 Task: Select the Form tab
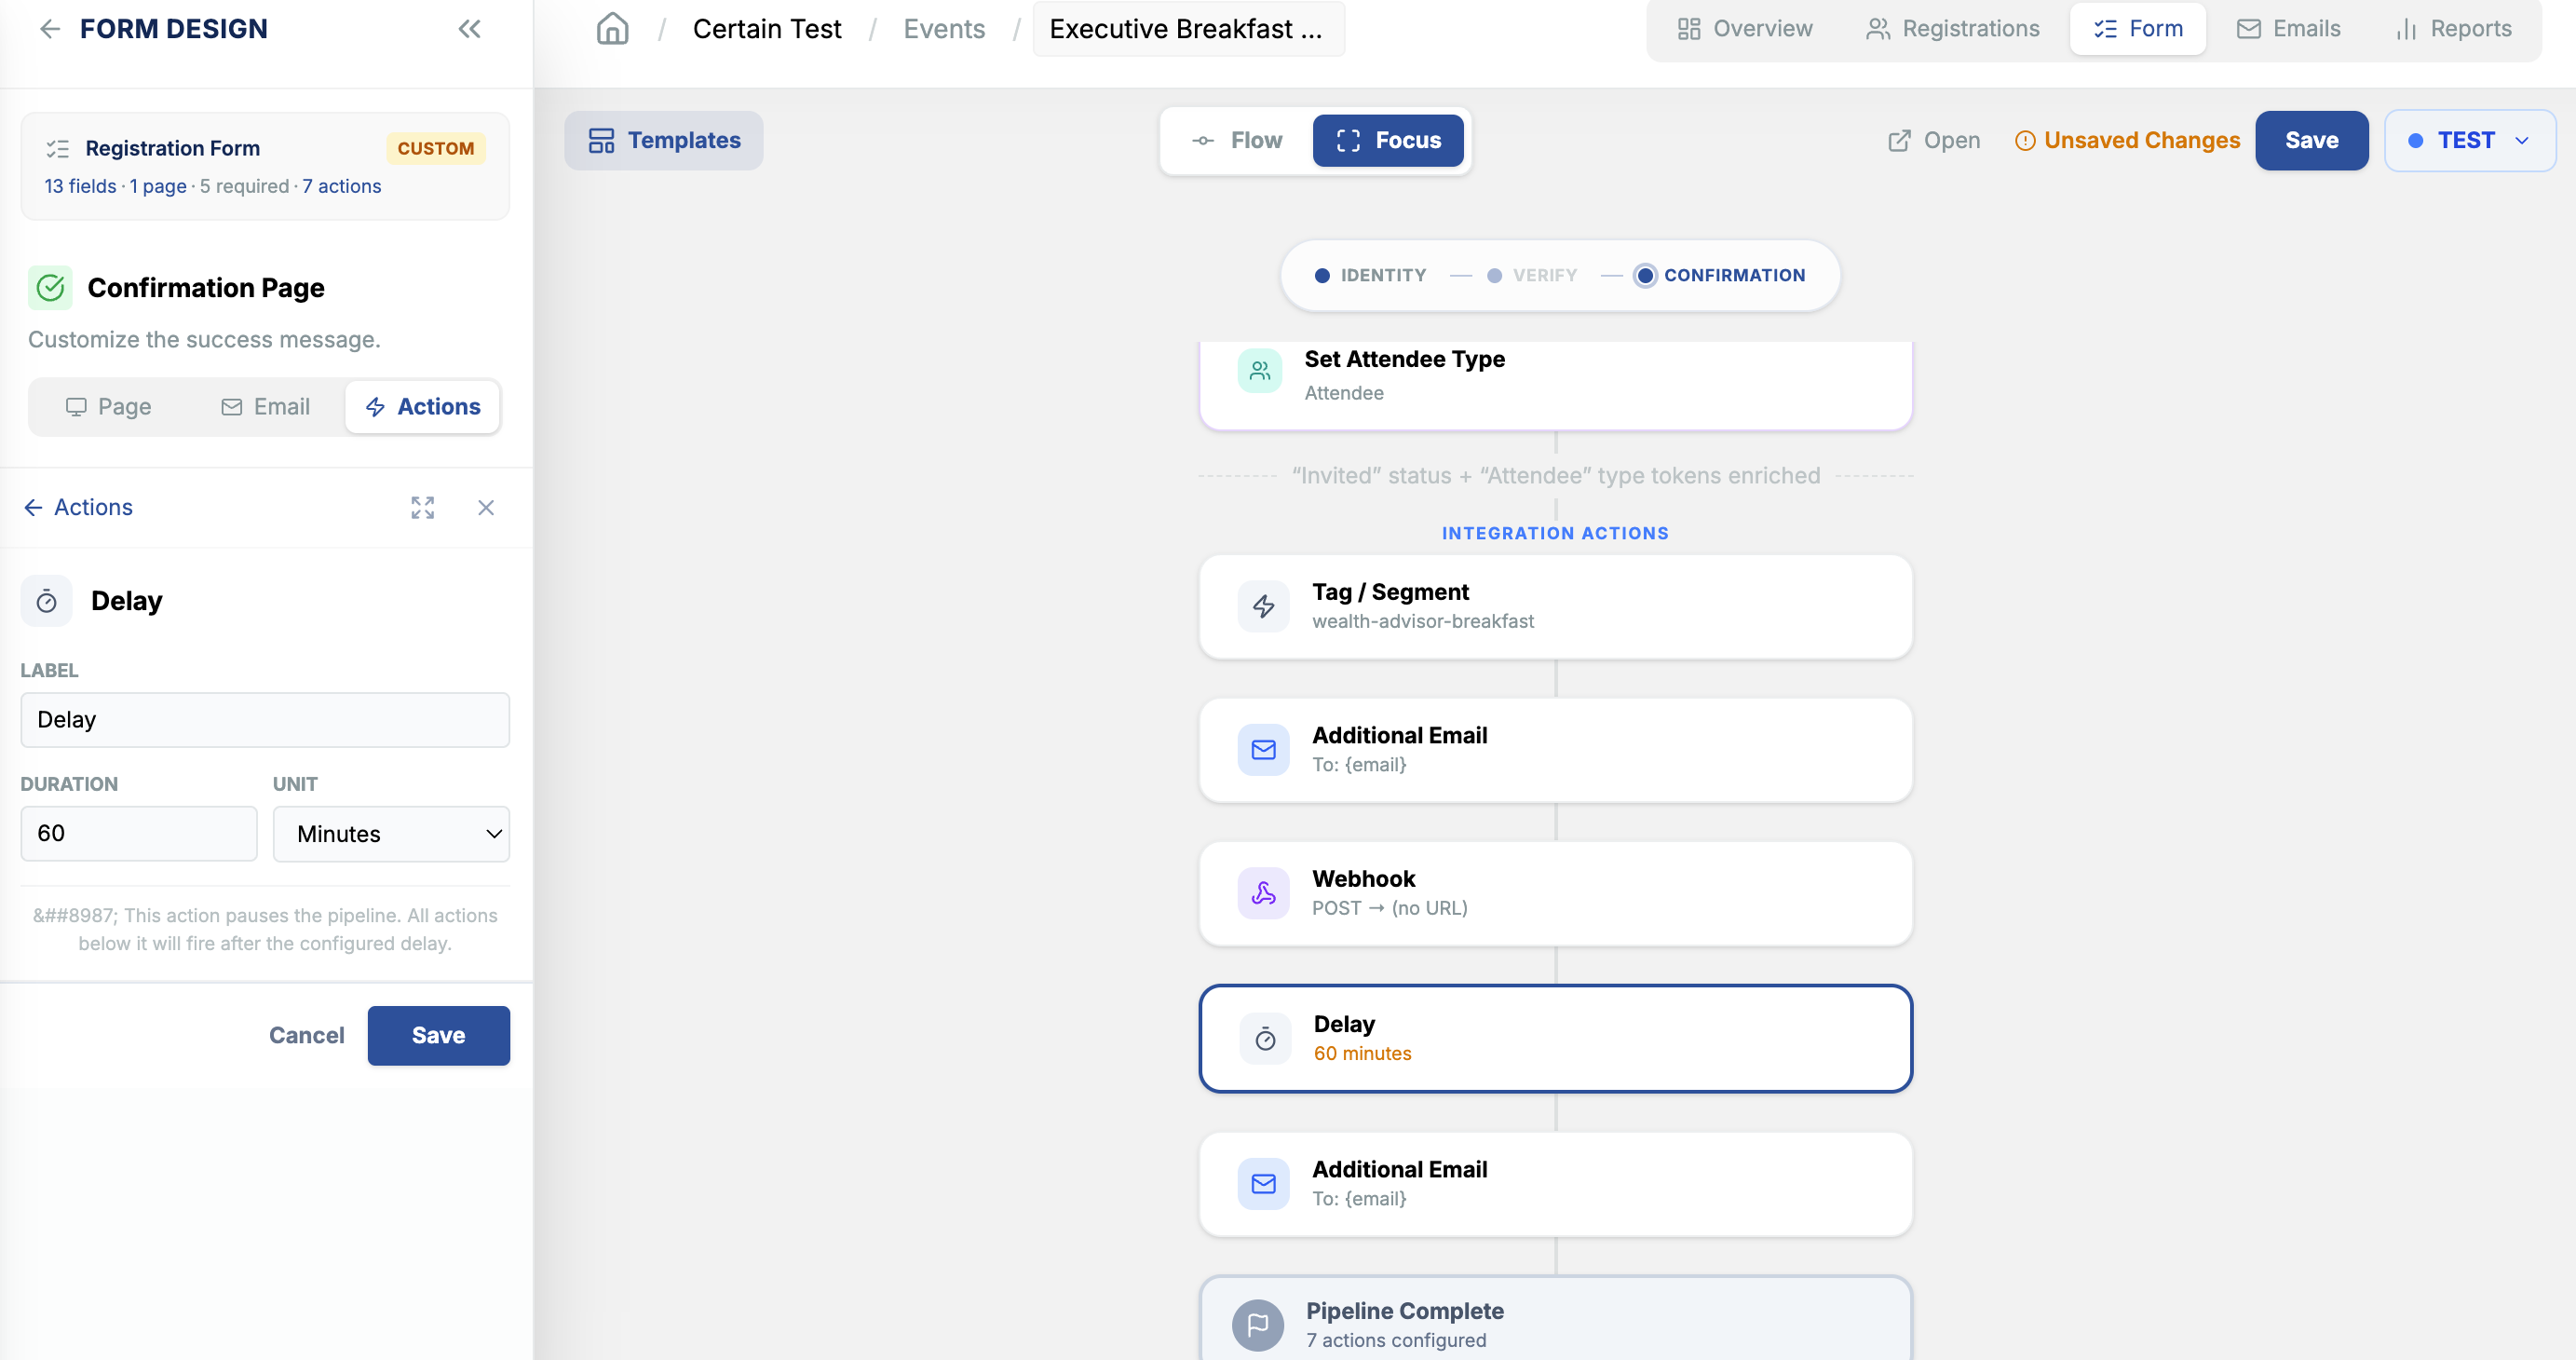2138,29
